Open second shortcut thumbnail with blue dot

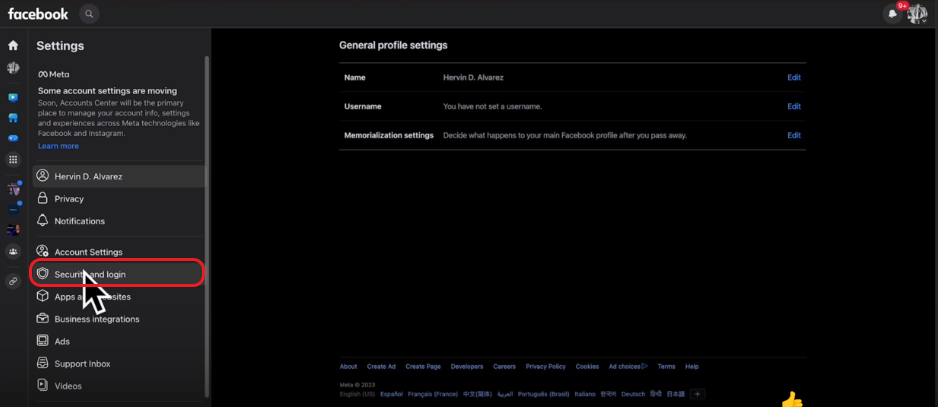13,210
